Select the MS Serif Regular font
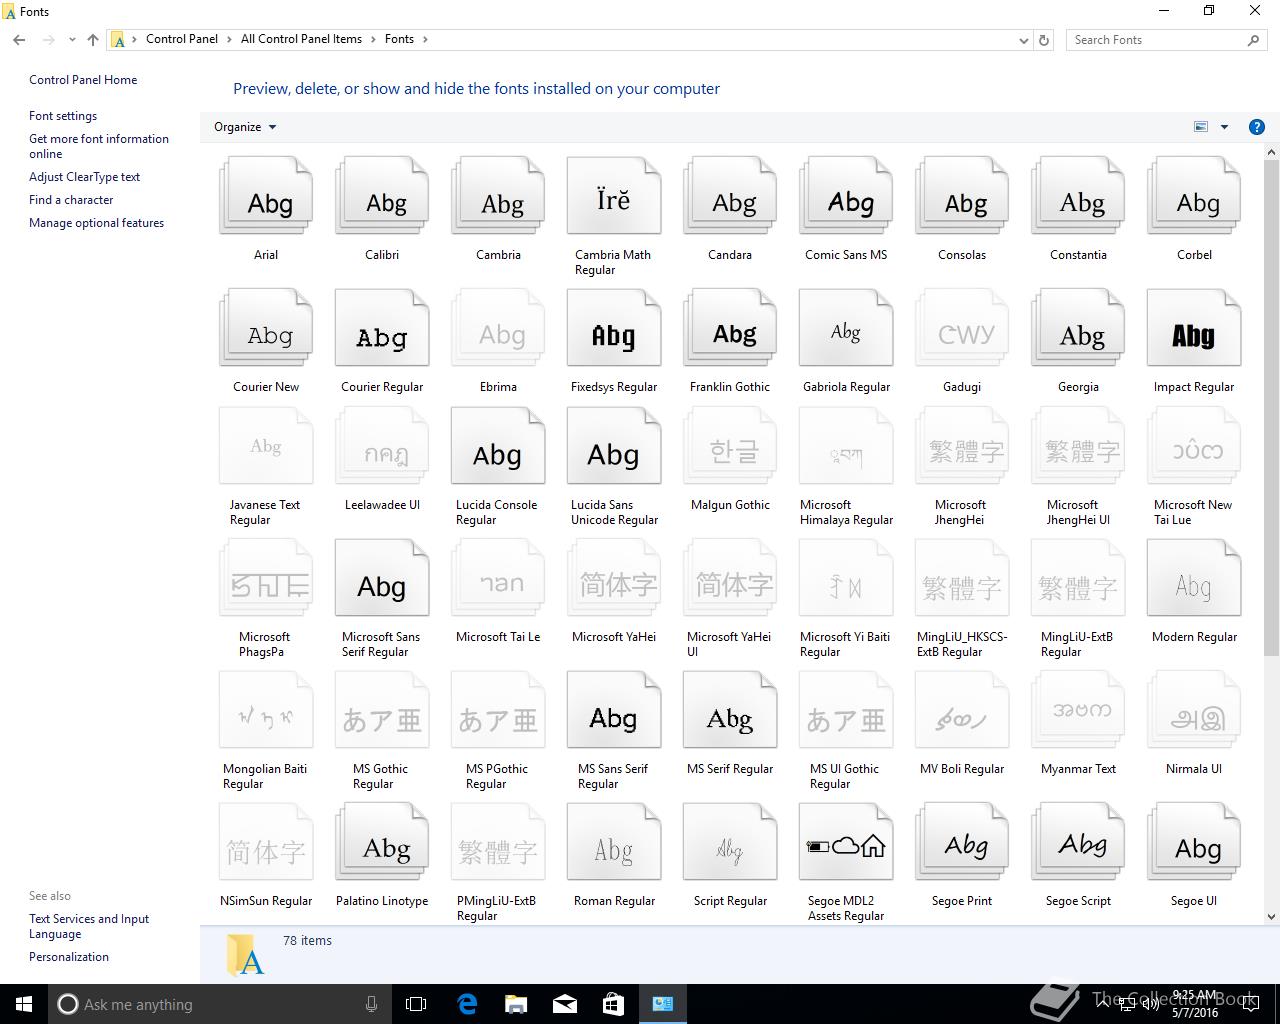Screen dimensions: 1280x1024 730,710
